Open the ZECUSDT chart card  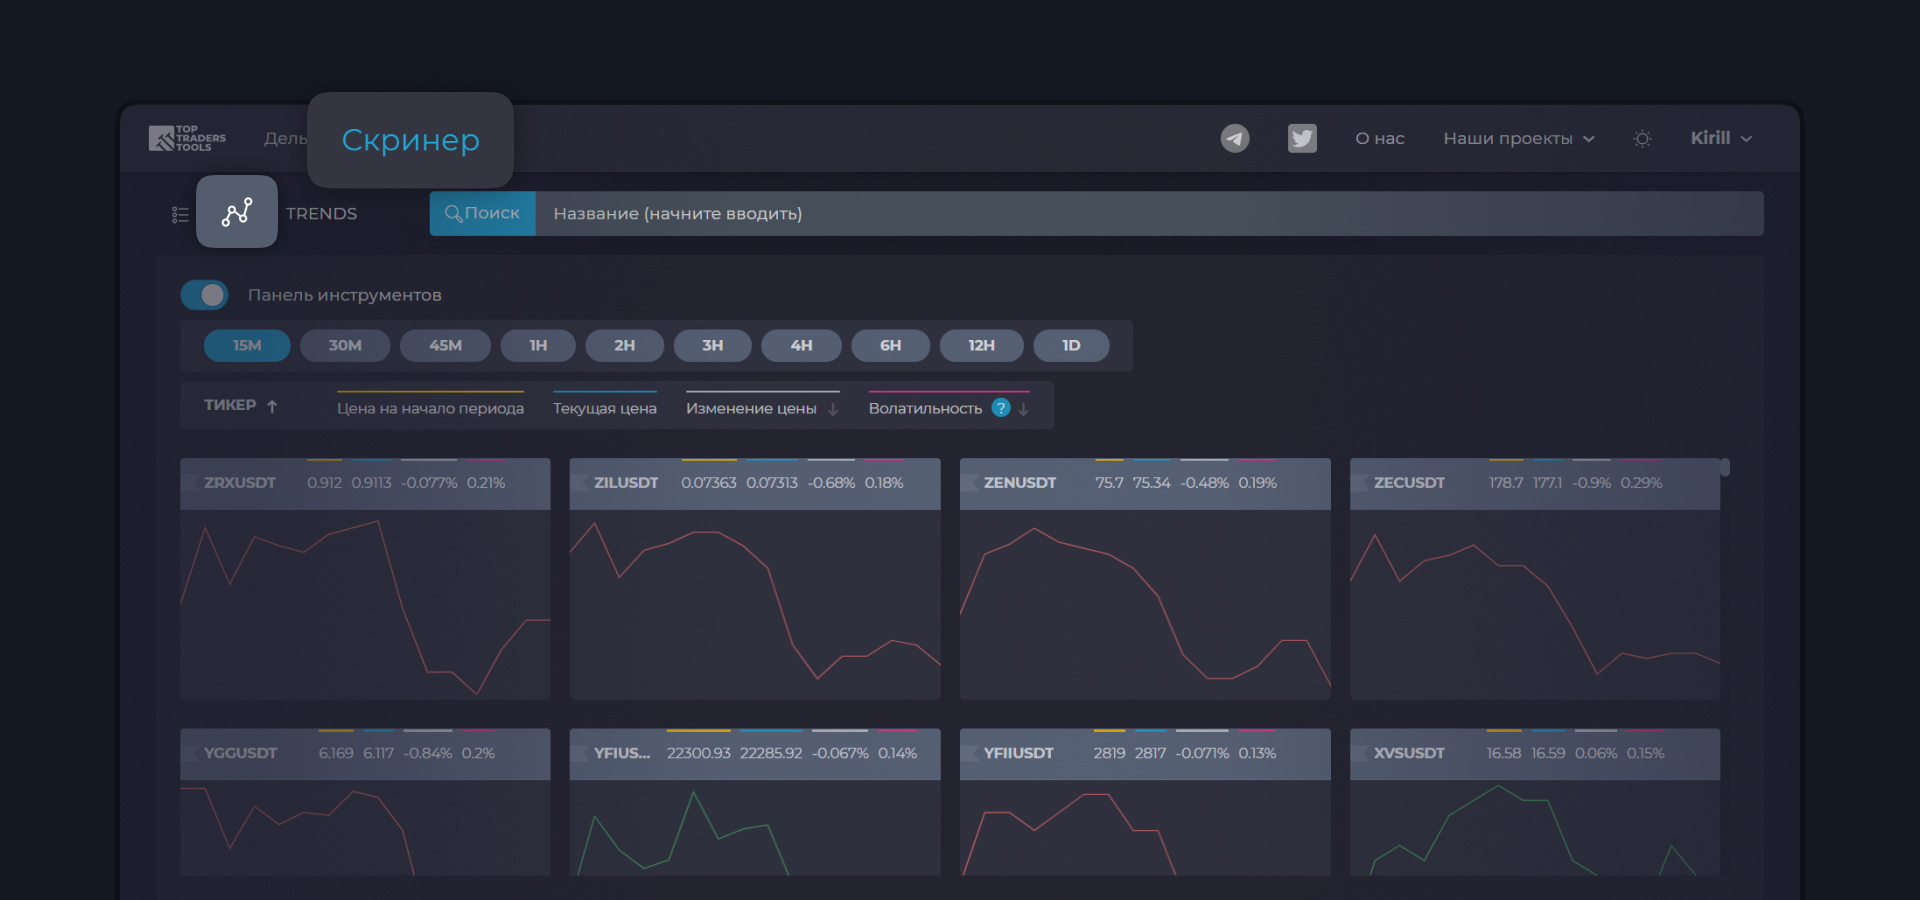click(1535, 579)
